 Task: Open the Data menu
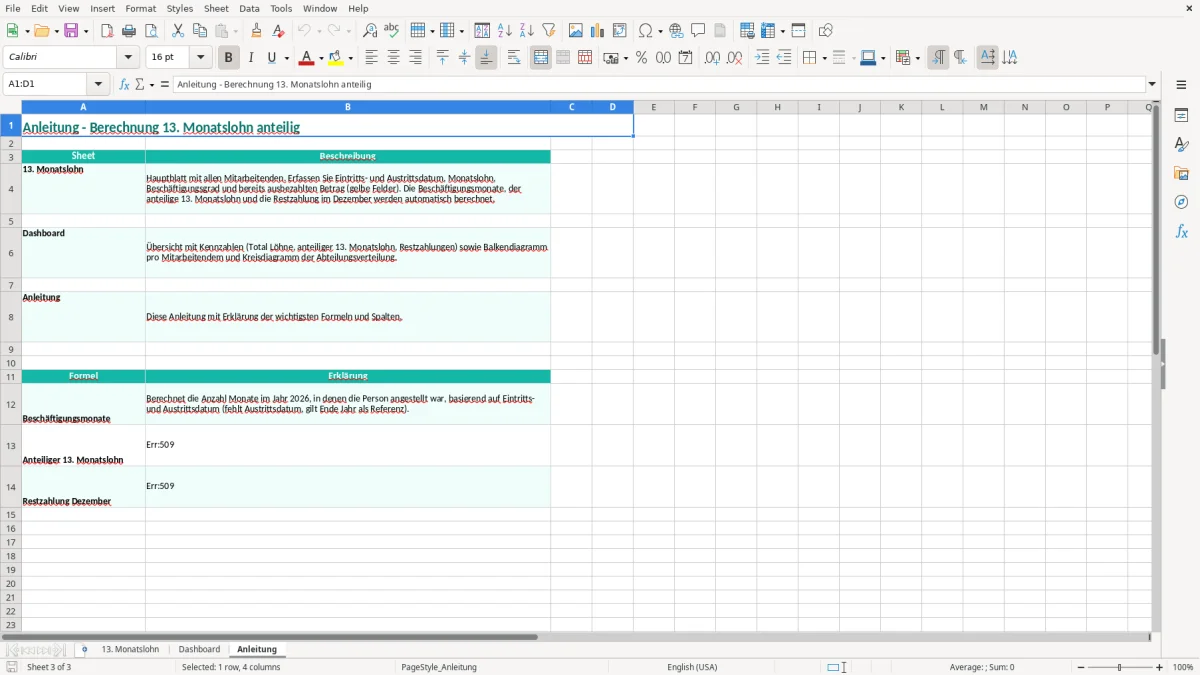point(249,8)
